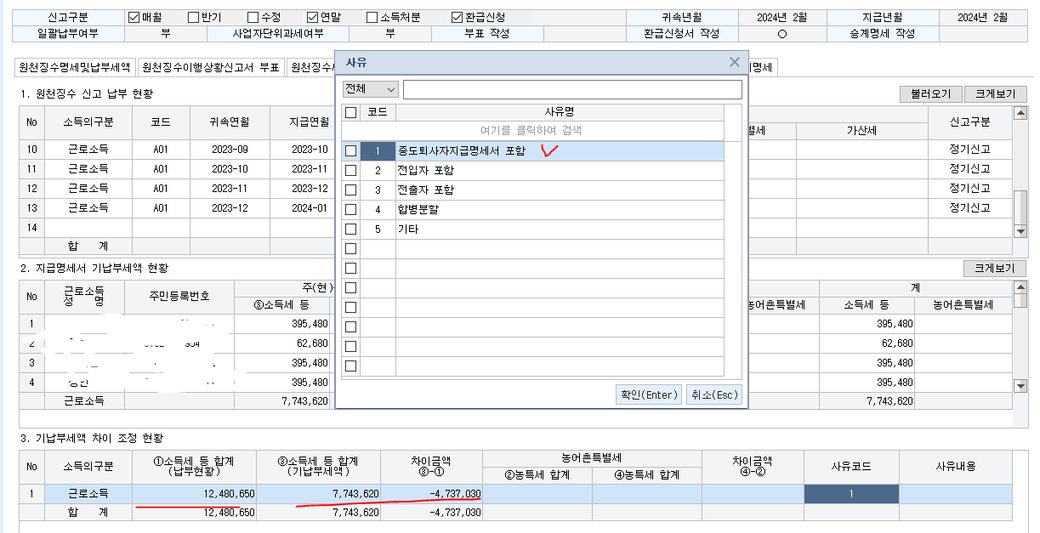Tick checkbox for 전입자 포함 row
The image size is (1040, 533).
coord(350,170)
